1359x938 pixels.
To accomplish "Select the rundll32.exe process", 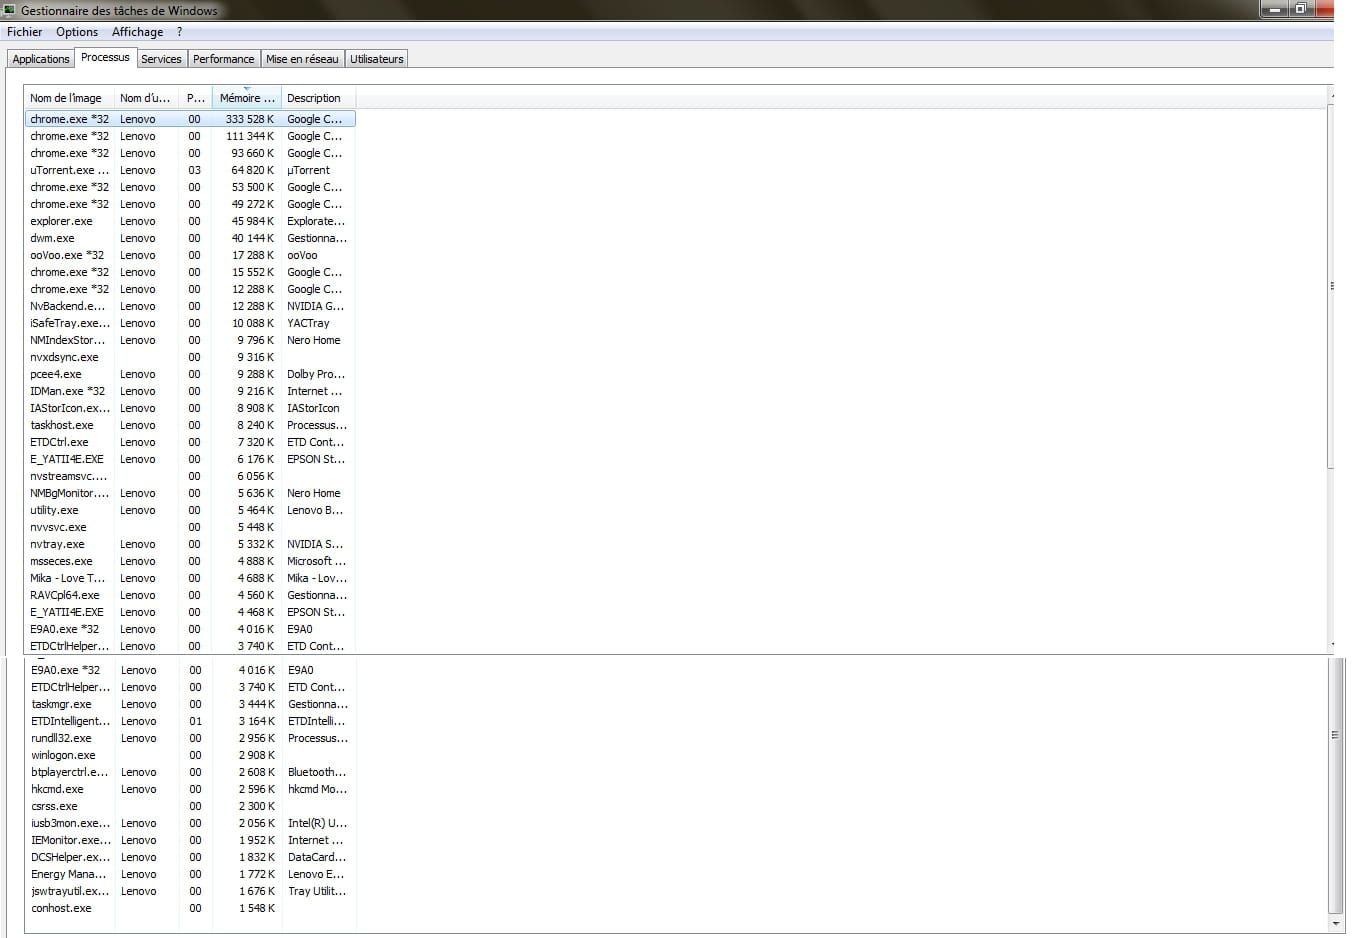I will click(190, 738).
